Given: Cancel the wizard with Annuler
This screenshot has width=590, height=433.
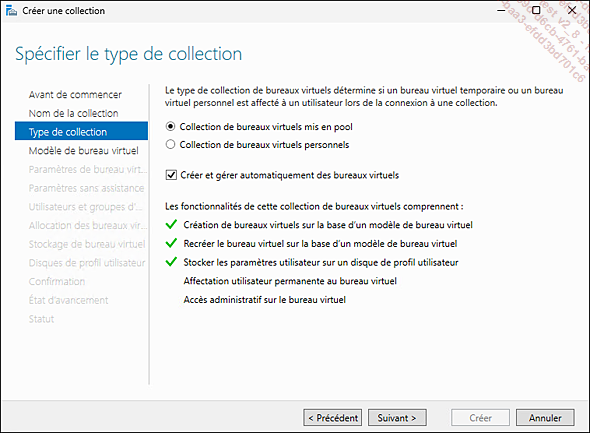Looking at the screenshot, I should (x=545, y=418).
